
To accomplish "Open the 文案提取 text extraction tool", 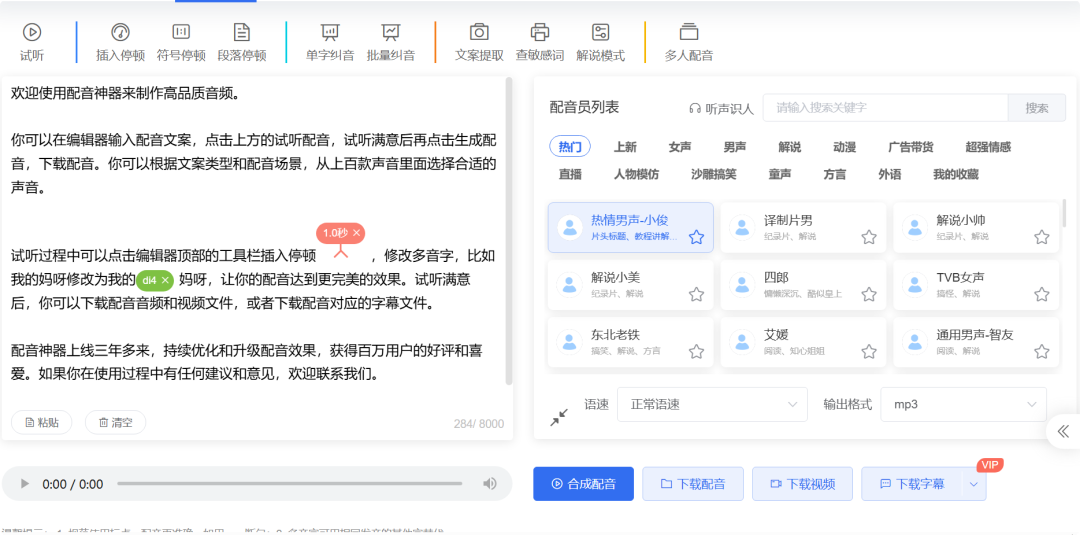I will [x=479, y=33].
